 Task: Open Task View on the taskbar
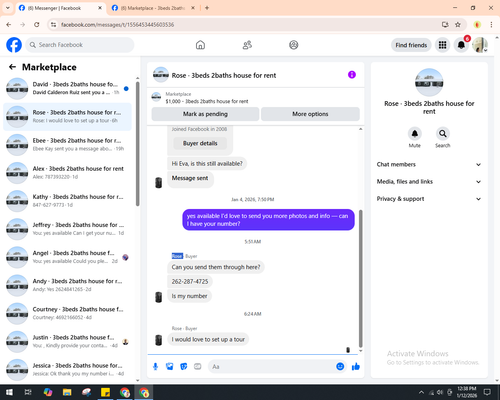point(28,392)
